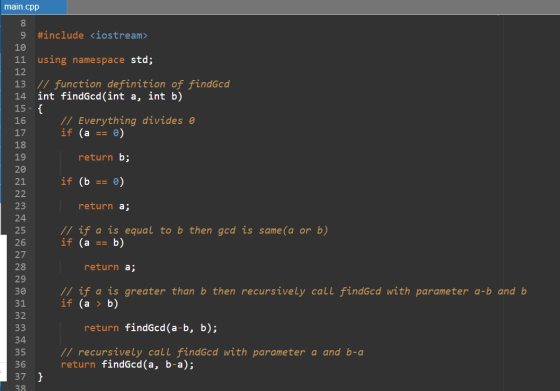Click the 'if (a > b)' statement
560x391 pixels.
coord(89,304)
